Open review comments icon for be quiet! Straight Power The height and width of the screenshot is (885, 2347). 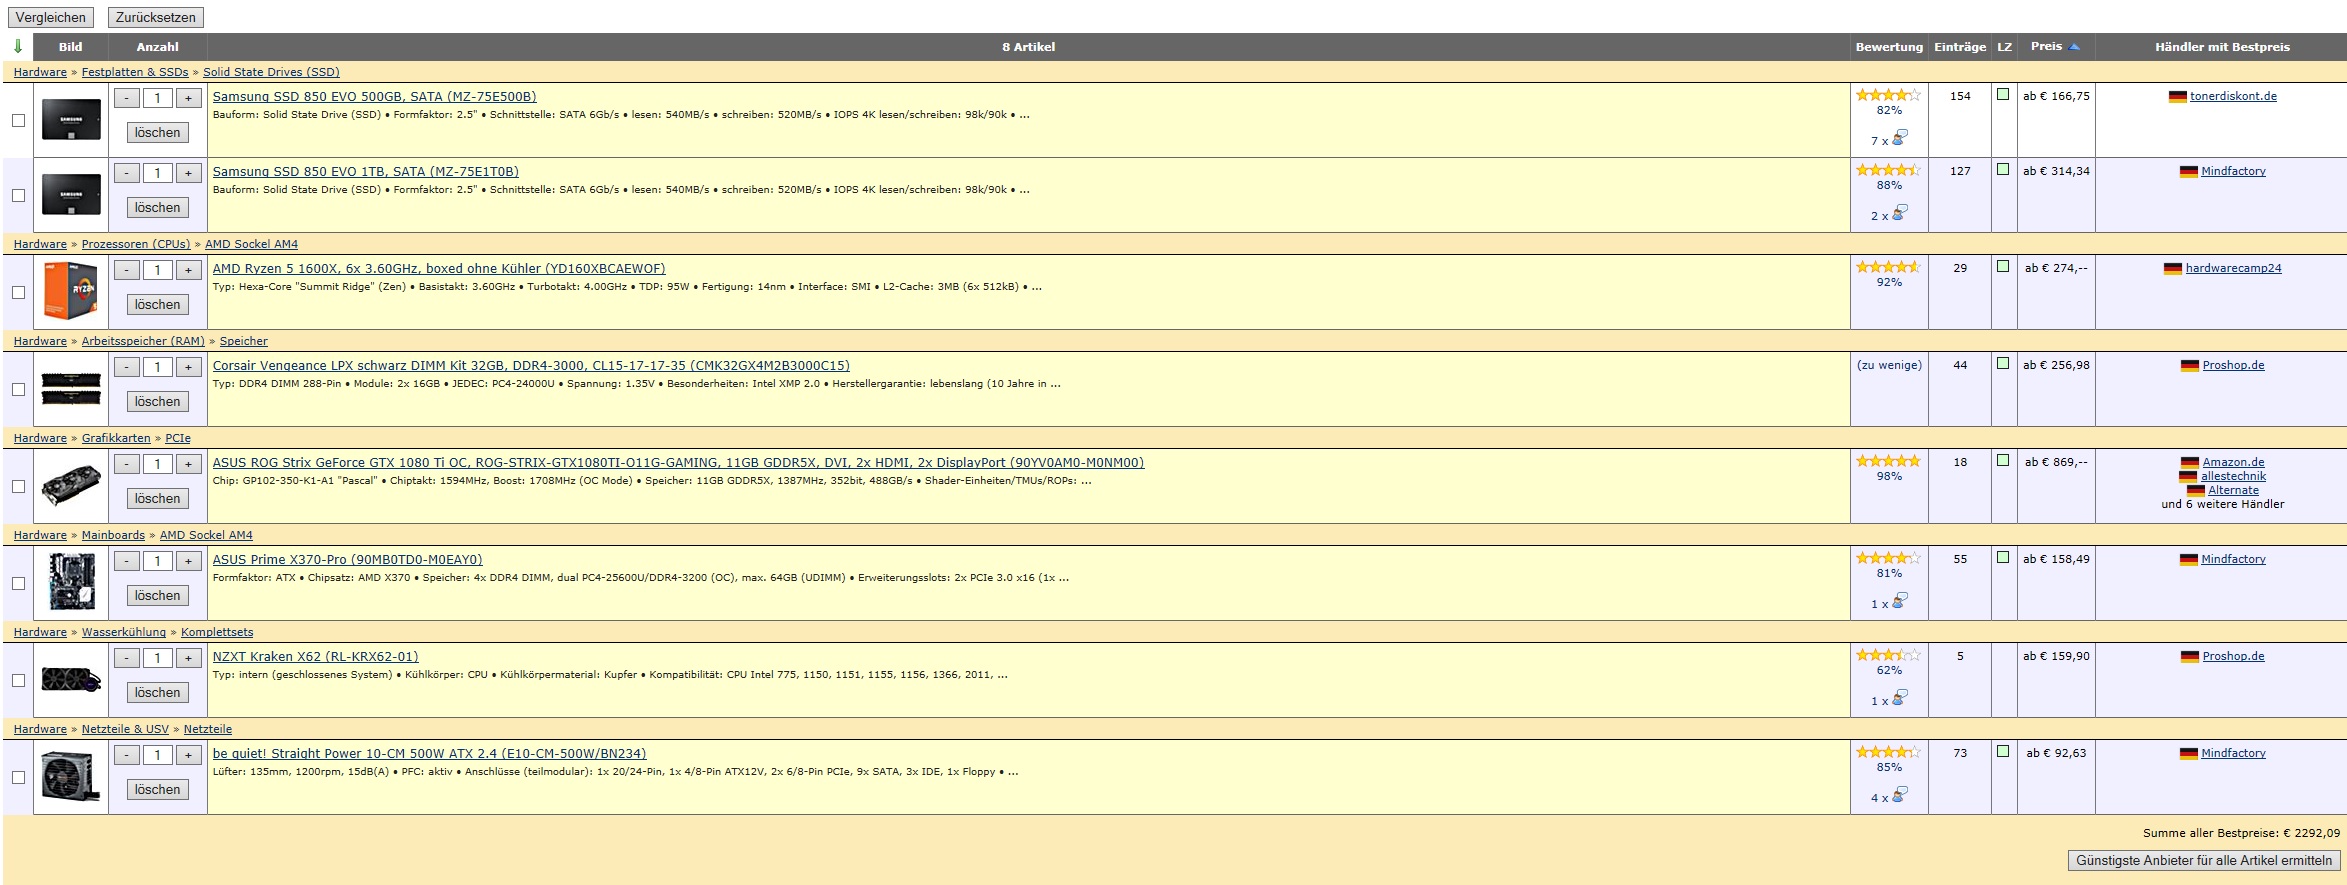click(x=1900, y=794)
